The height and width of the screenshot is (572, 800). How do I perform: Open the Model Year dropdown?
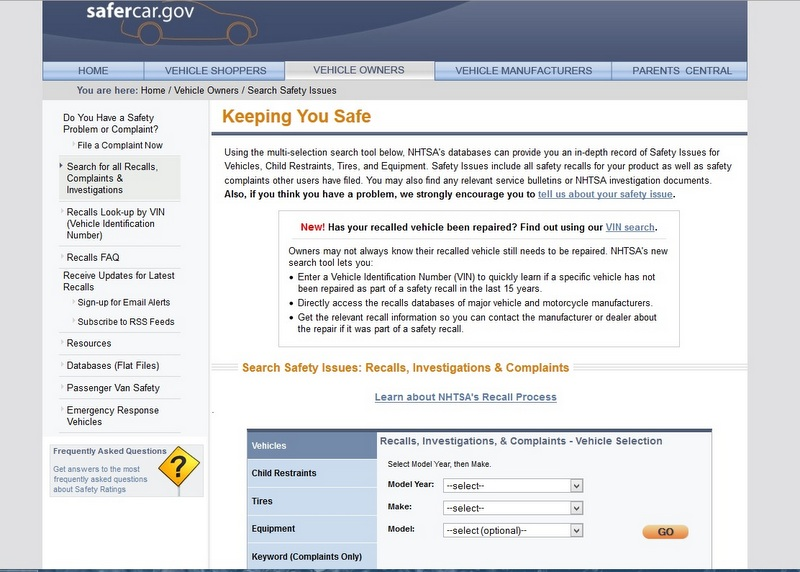tap(513, 486)
